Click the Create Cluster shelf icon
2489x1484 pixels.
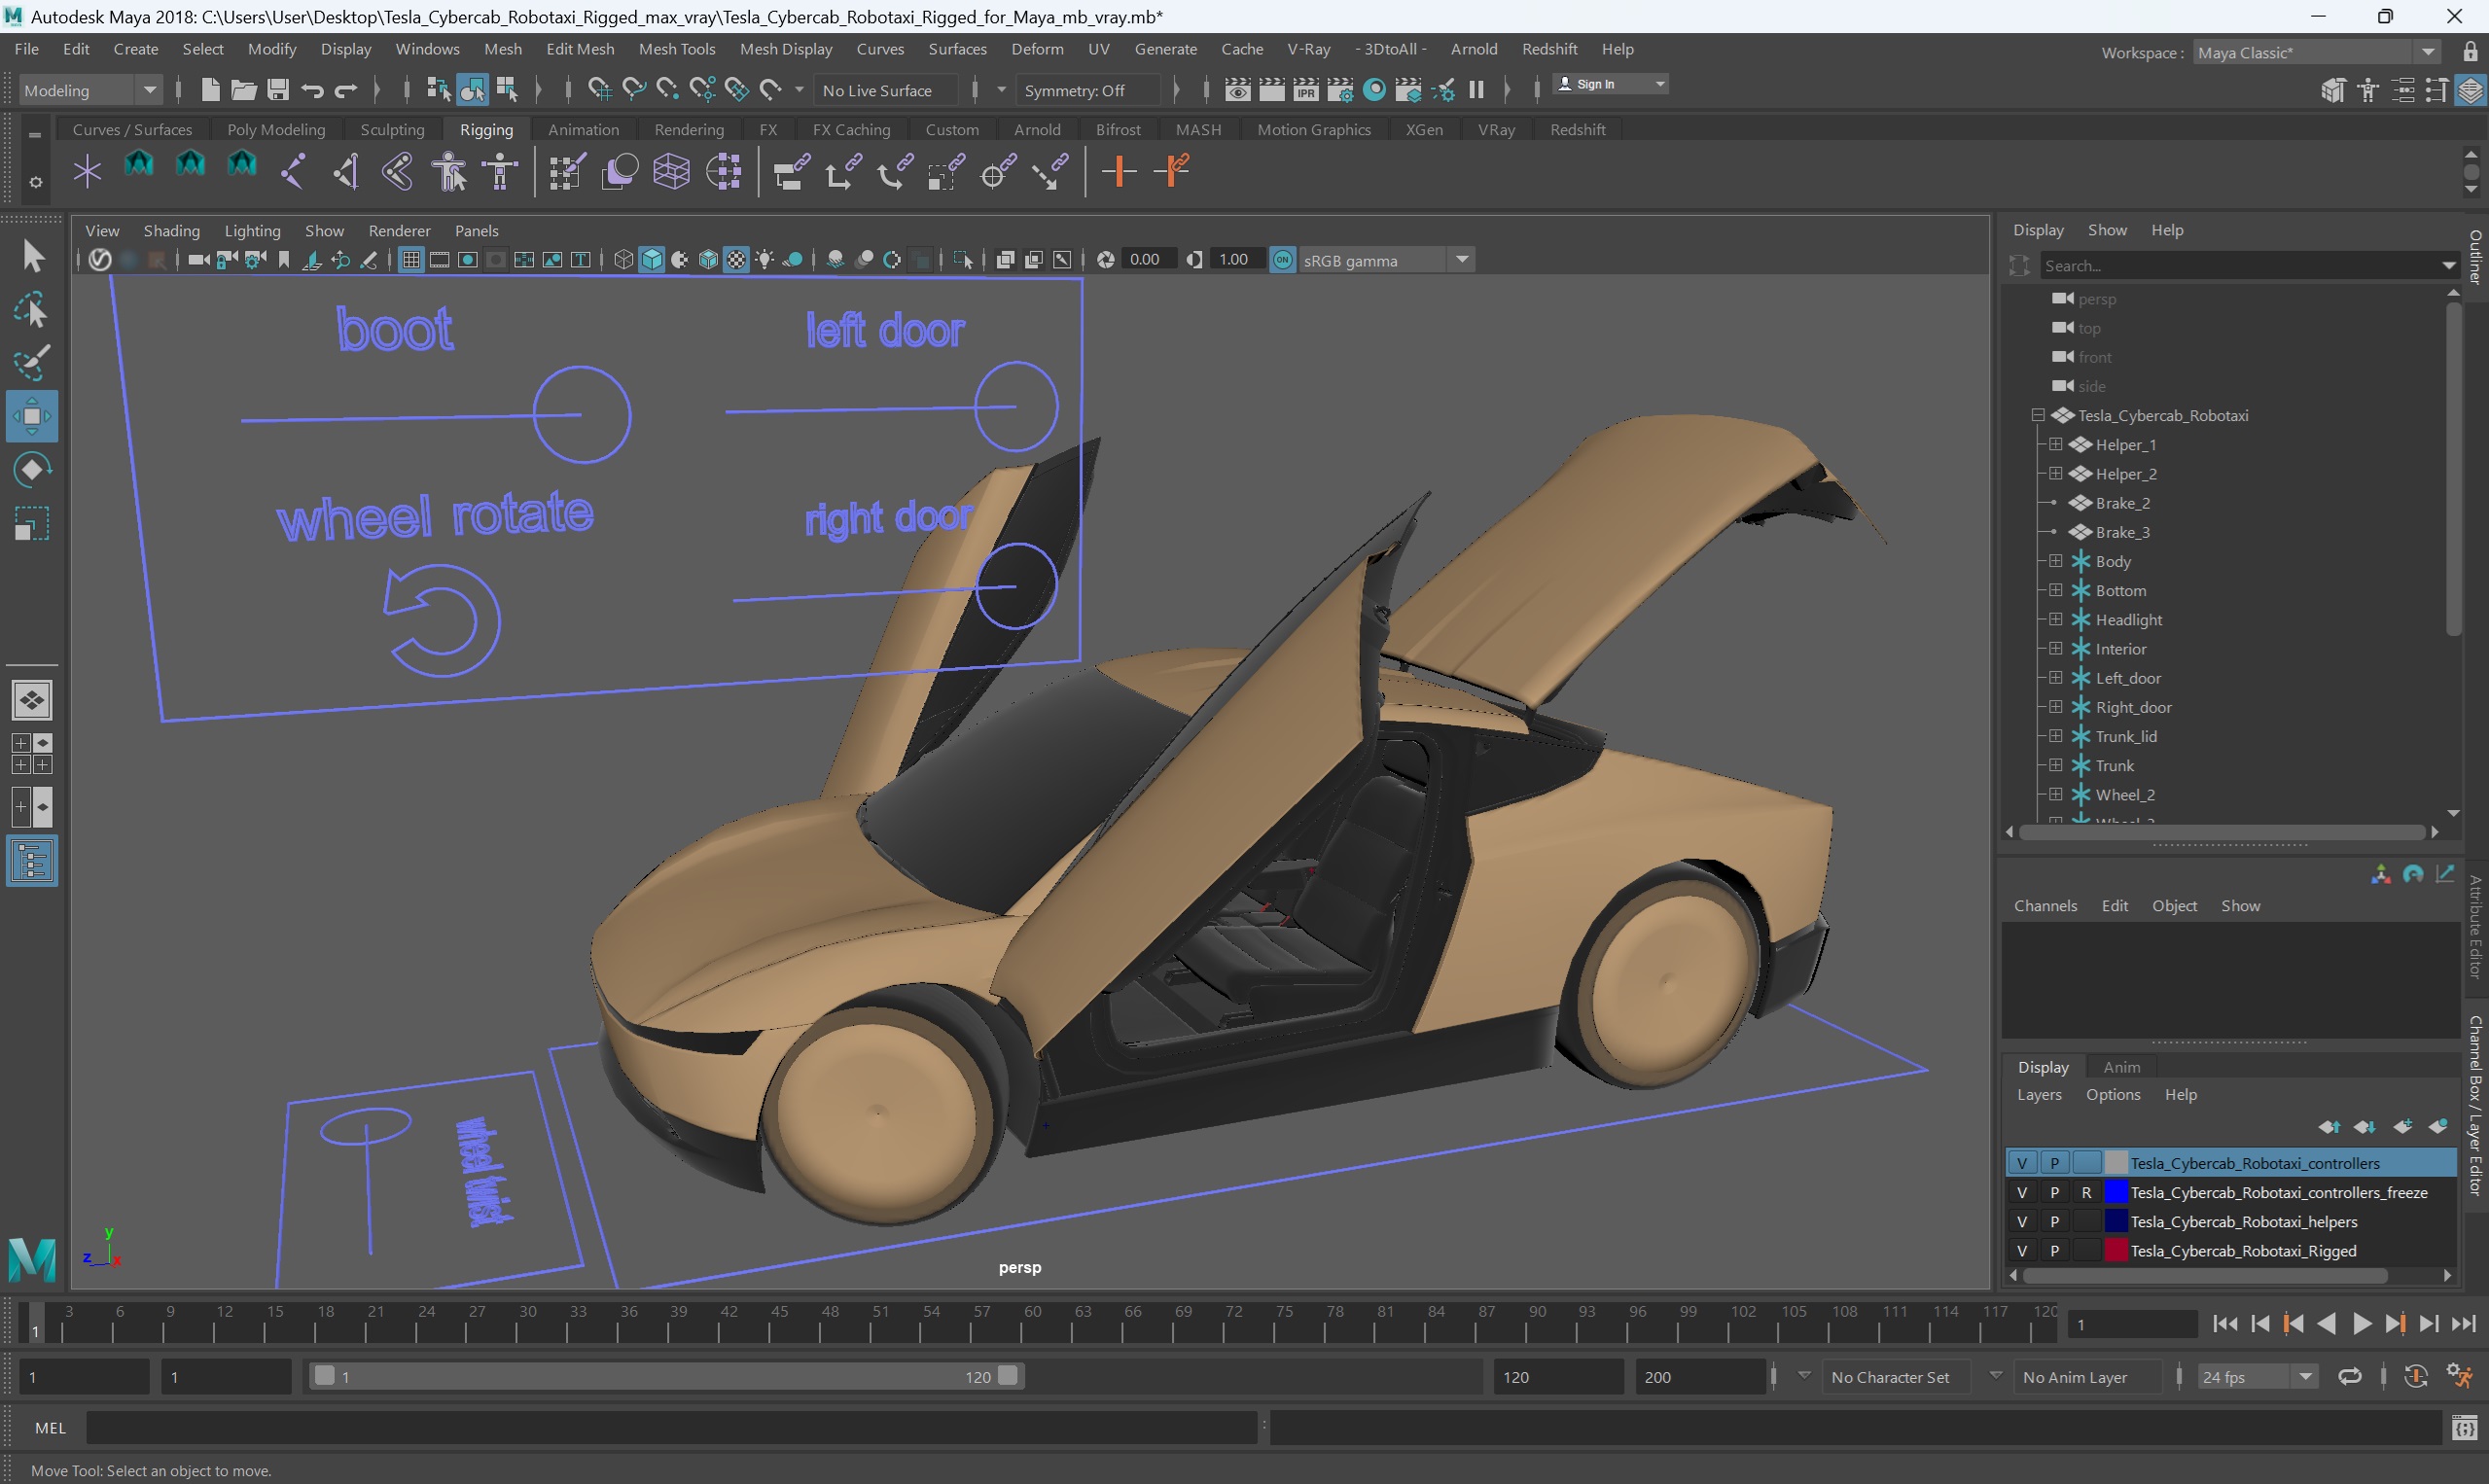723,171
